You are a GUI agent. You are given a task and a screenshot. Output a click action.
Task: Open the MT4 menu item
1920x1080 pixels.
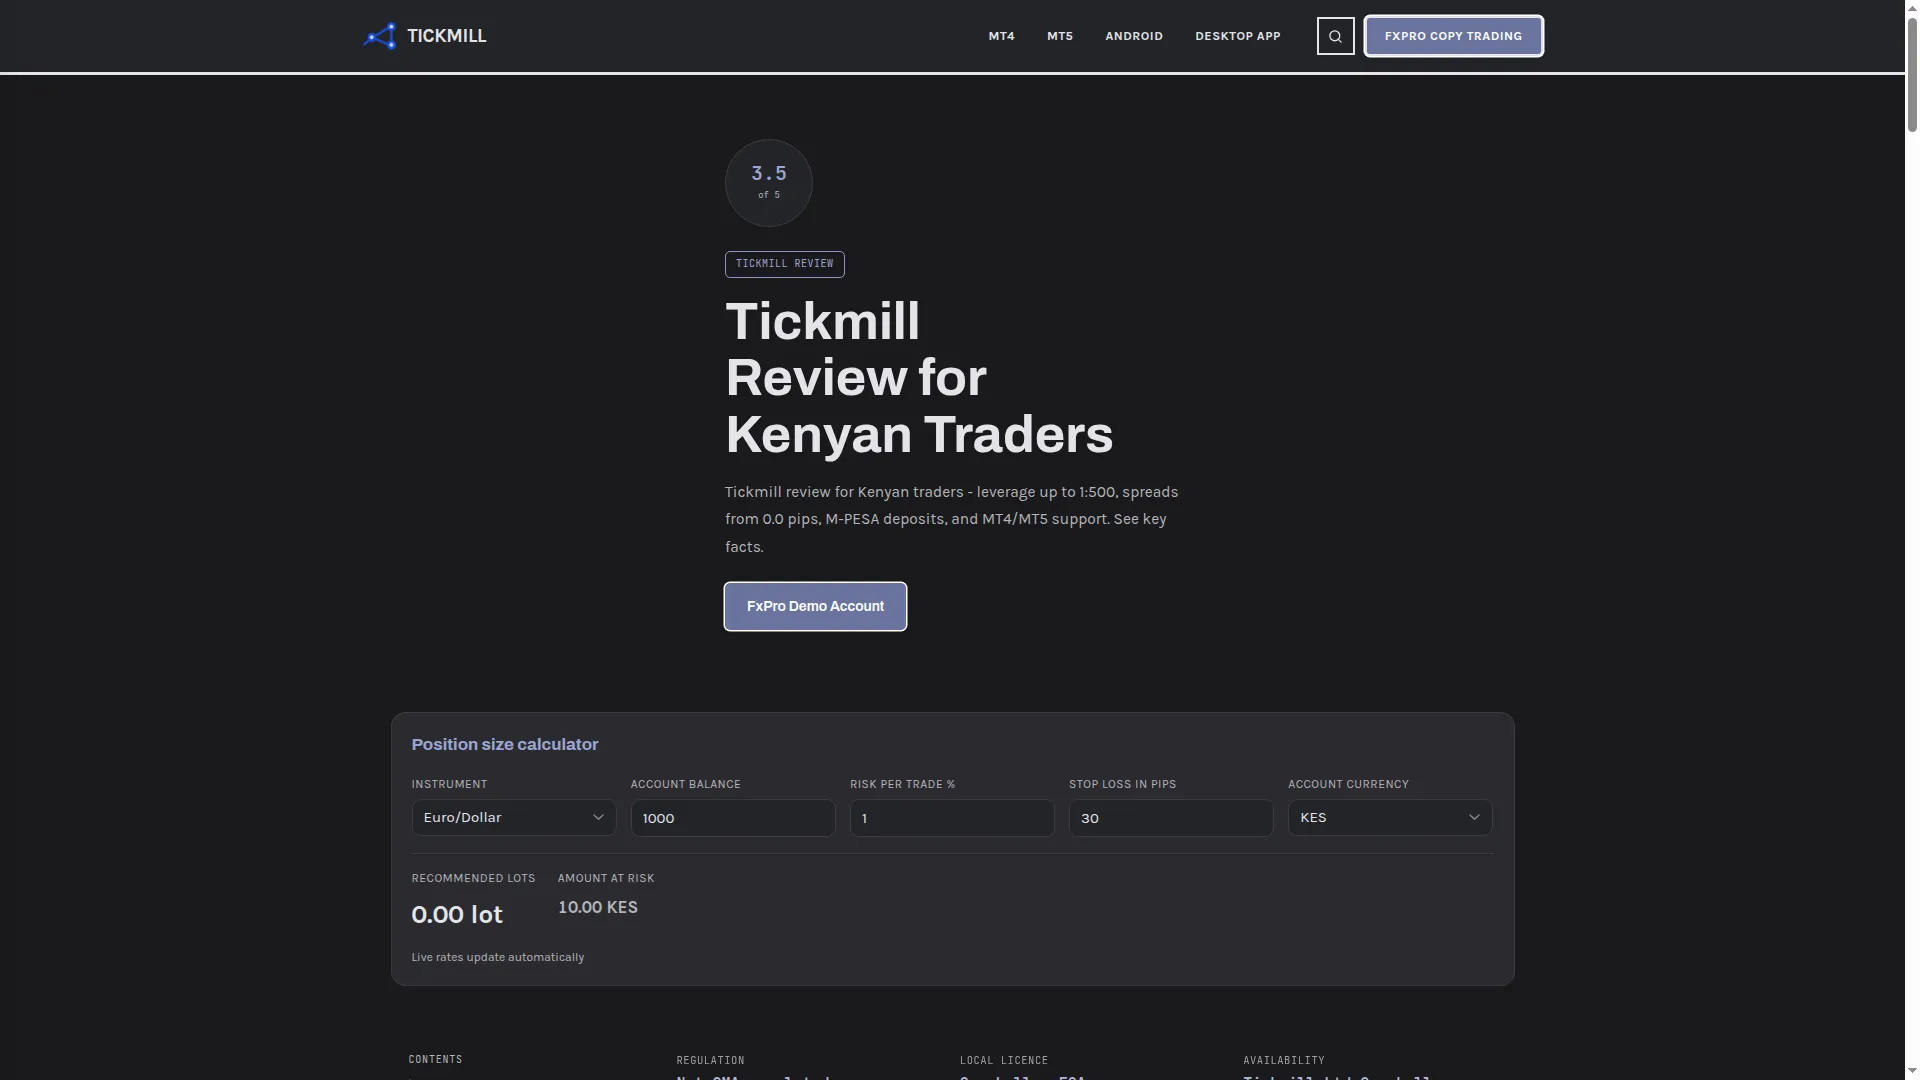tap(1001, 36)
